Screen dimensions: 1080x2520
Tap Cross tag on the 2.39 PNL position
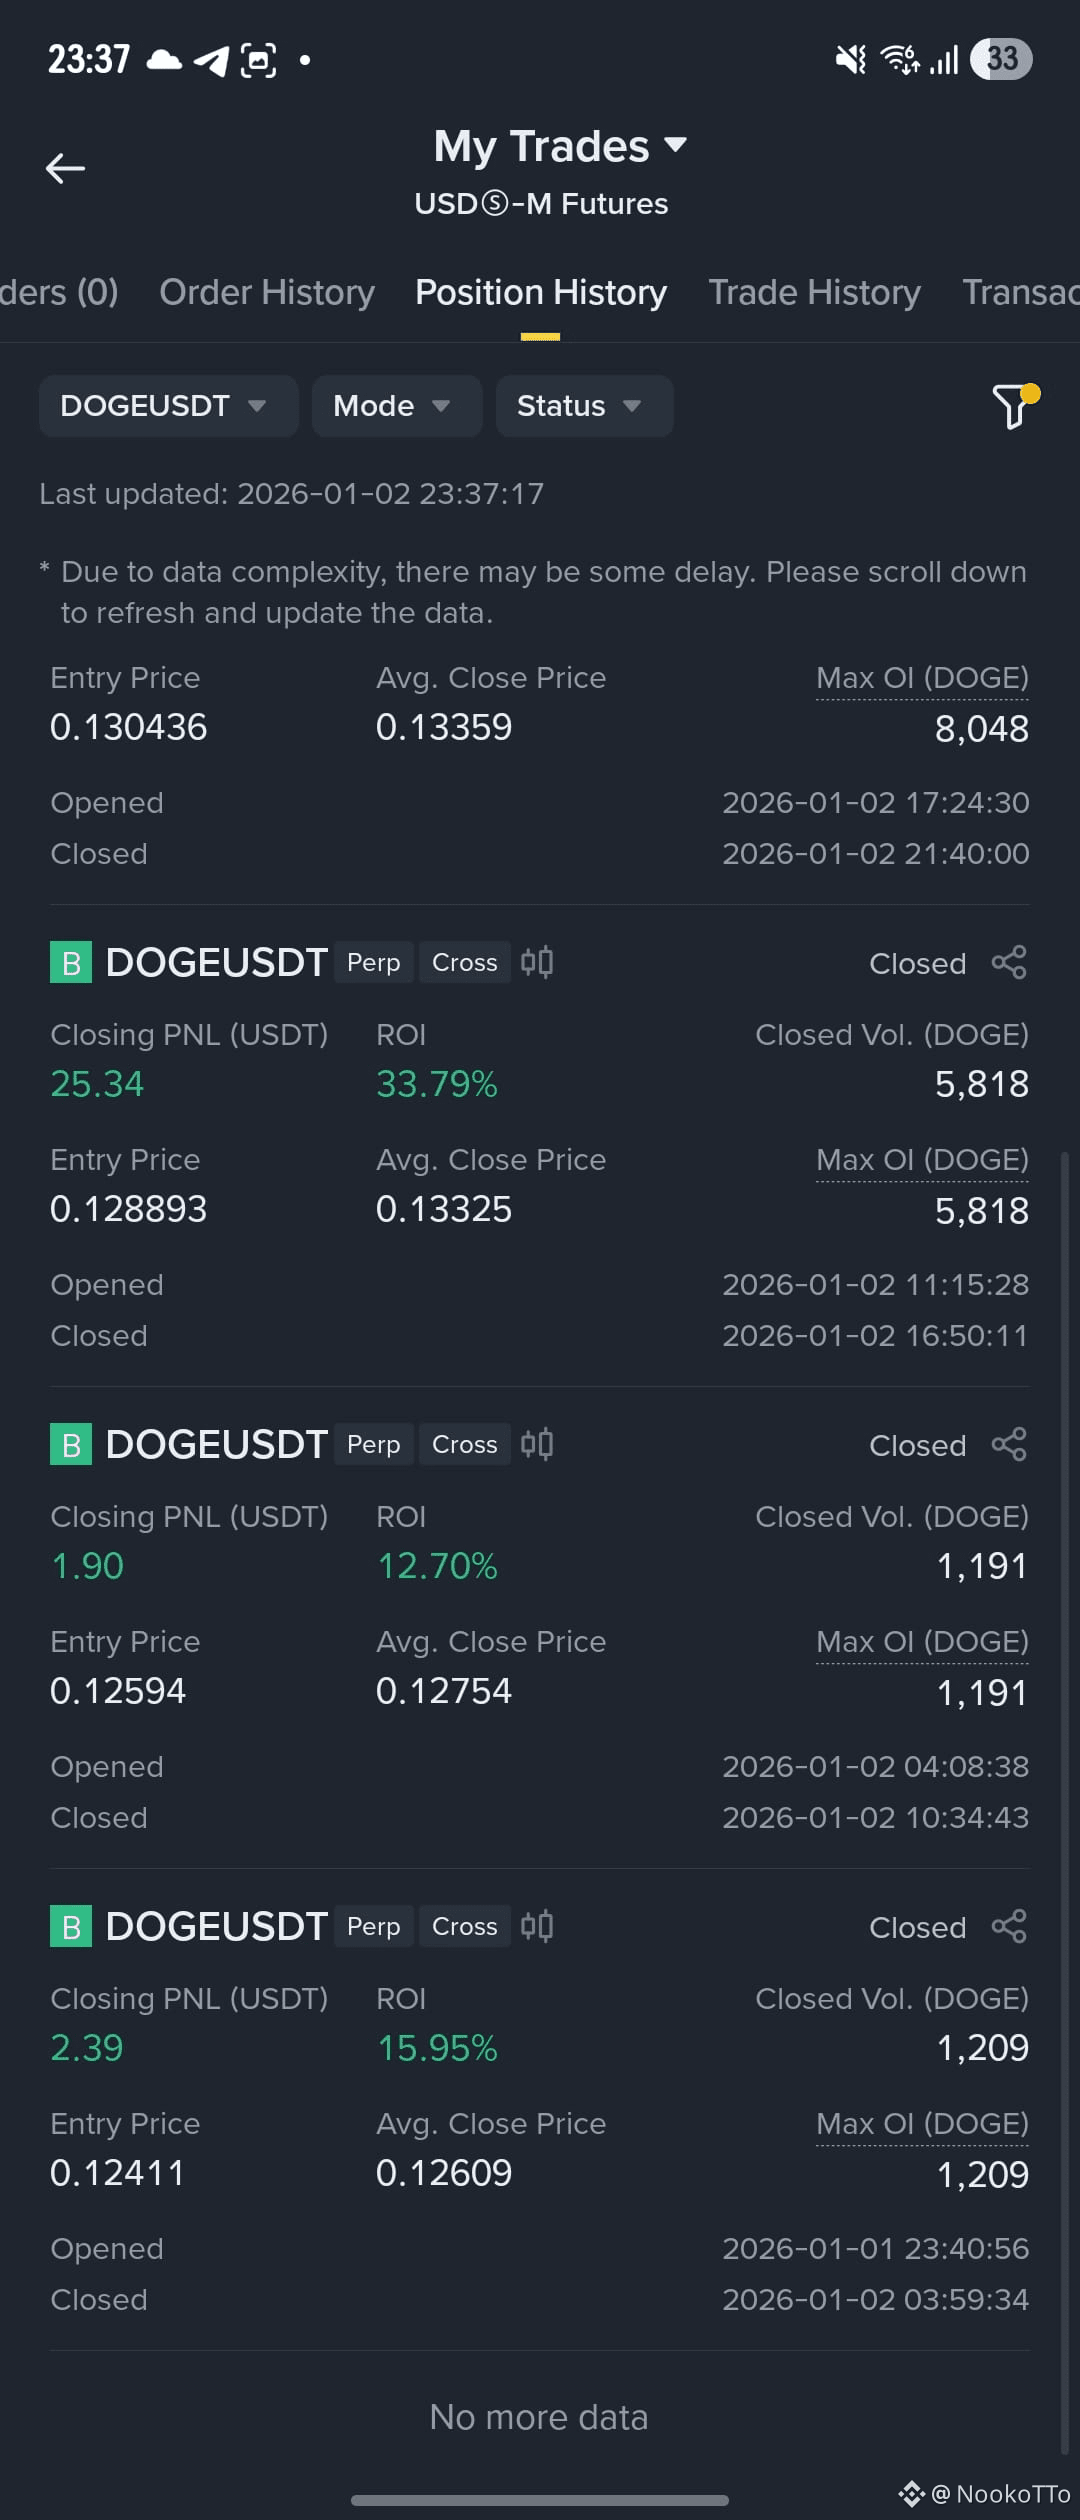click(x=465, y=1926)
